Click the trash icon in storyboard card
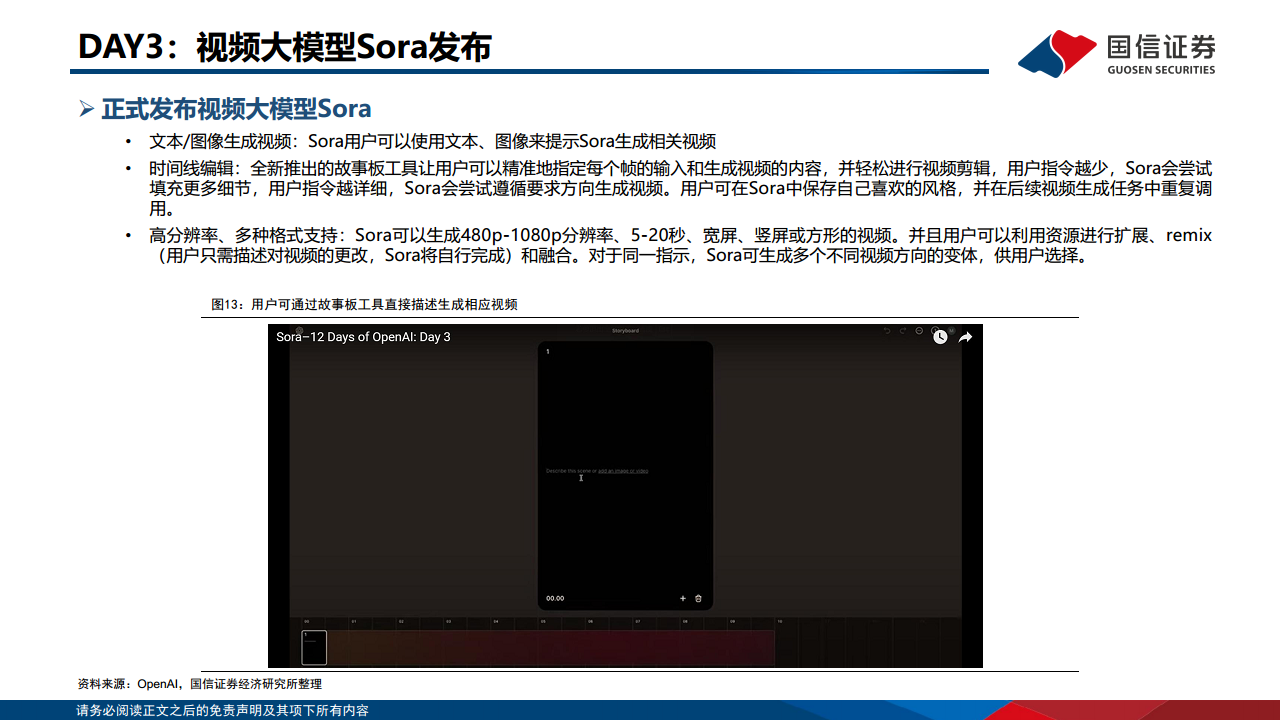1280x720 pixels. (x=698, y=598)
